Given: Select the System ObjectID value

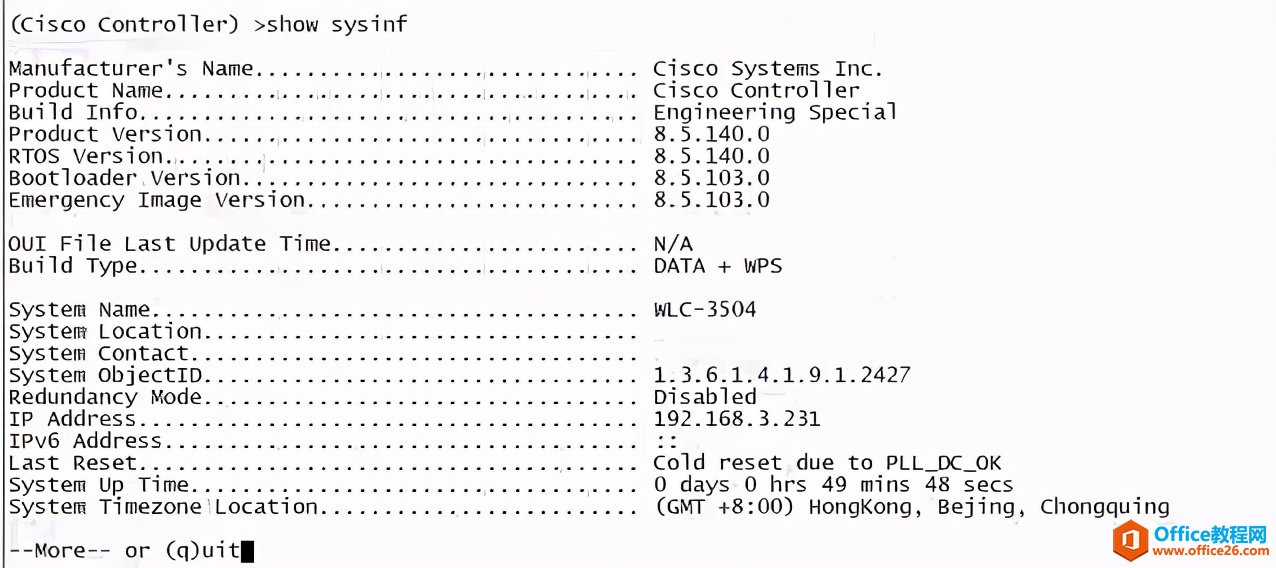Looking at the screenshot, I should (x=781, y=375).
